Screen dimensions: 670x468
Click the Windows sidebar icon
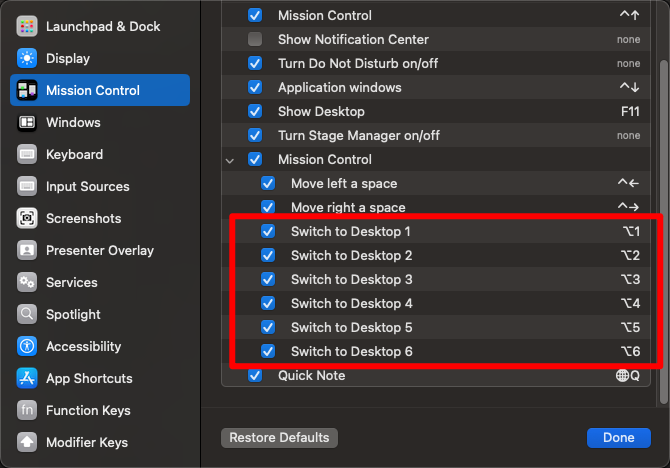tap(27, 122)
